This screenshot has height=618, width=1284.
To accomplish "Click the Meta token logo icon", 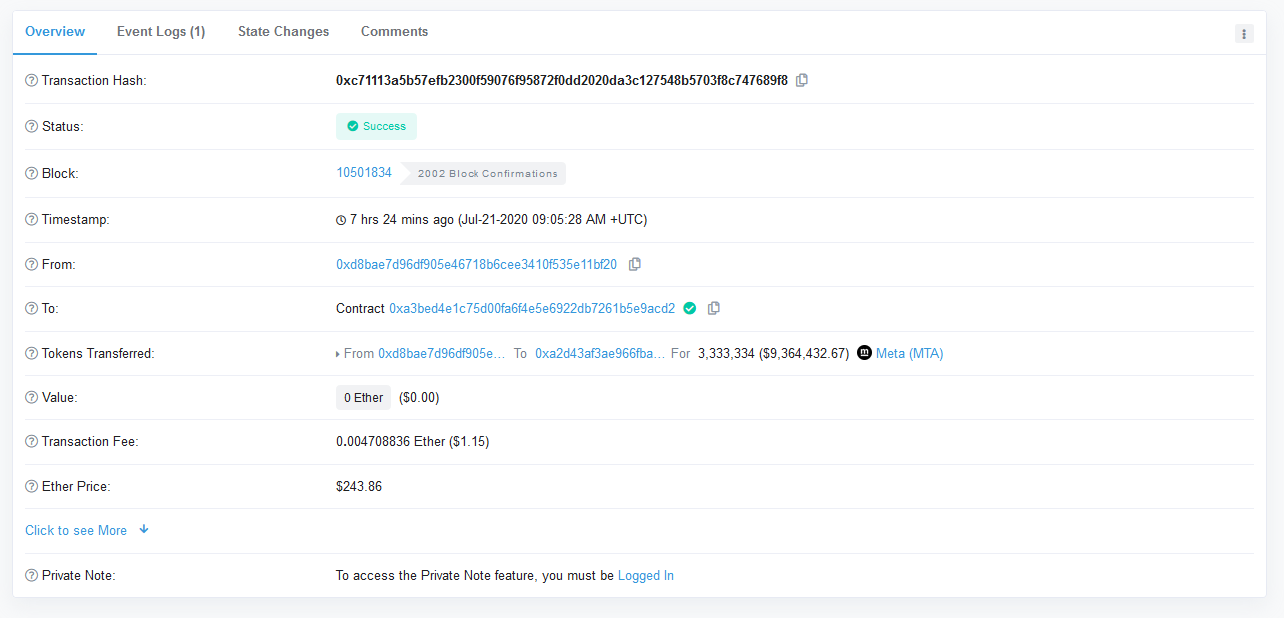I will [865, 353].
